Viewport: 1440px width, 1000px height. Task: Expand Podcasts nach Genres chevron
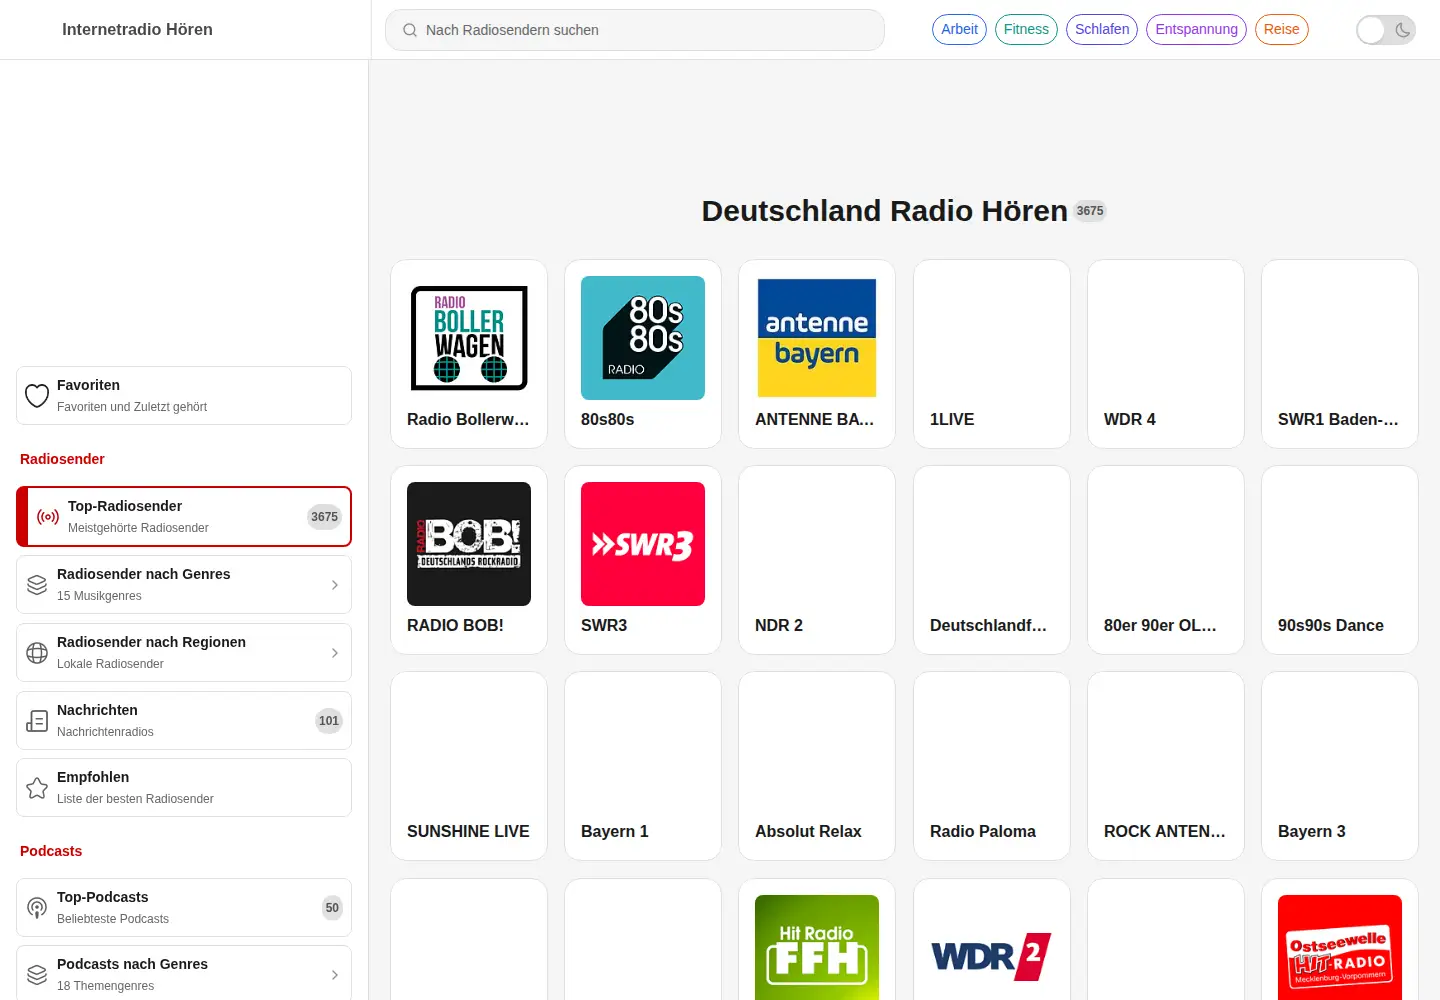point(335,975)
